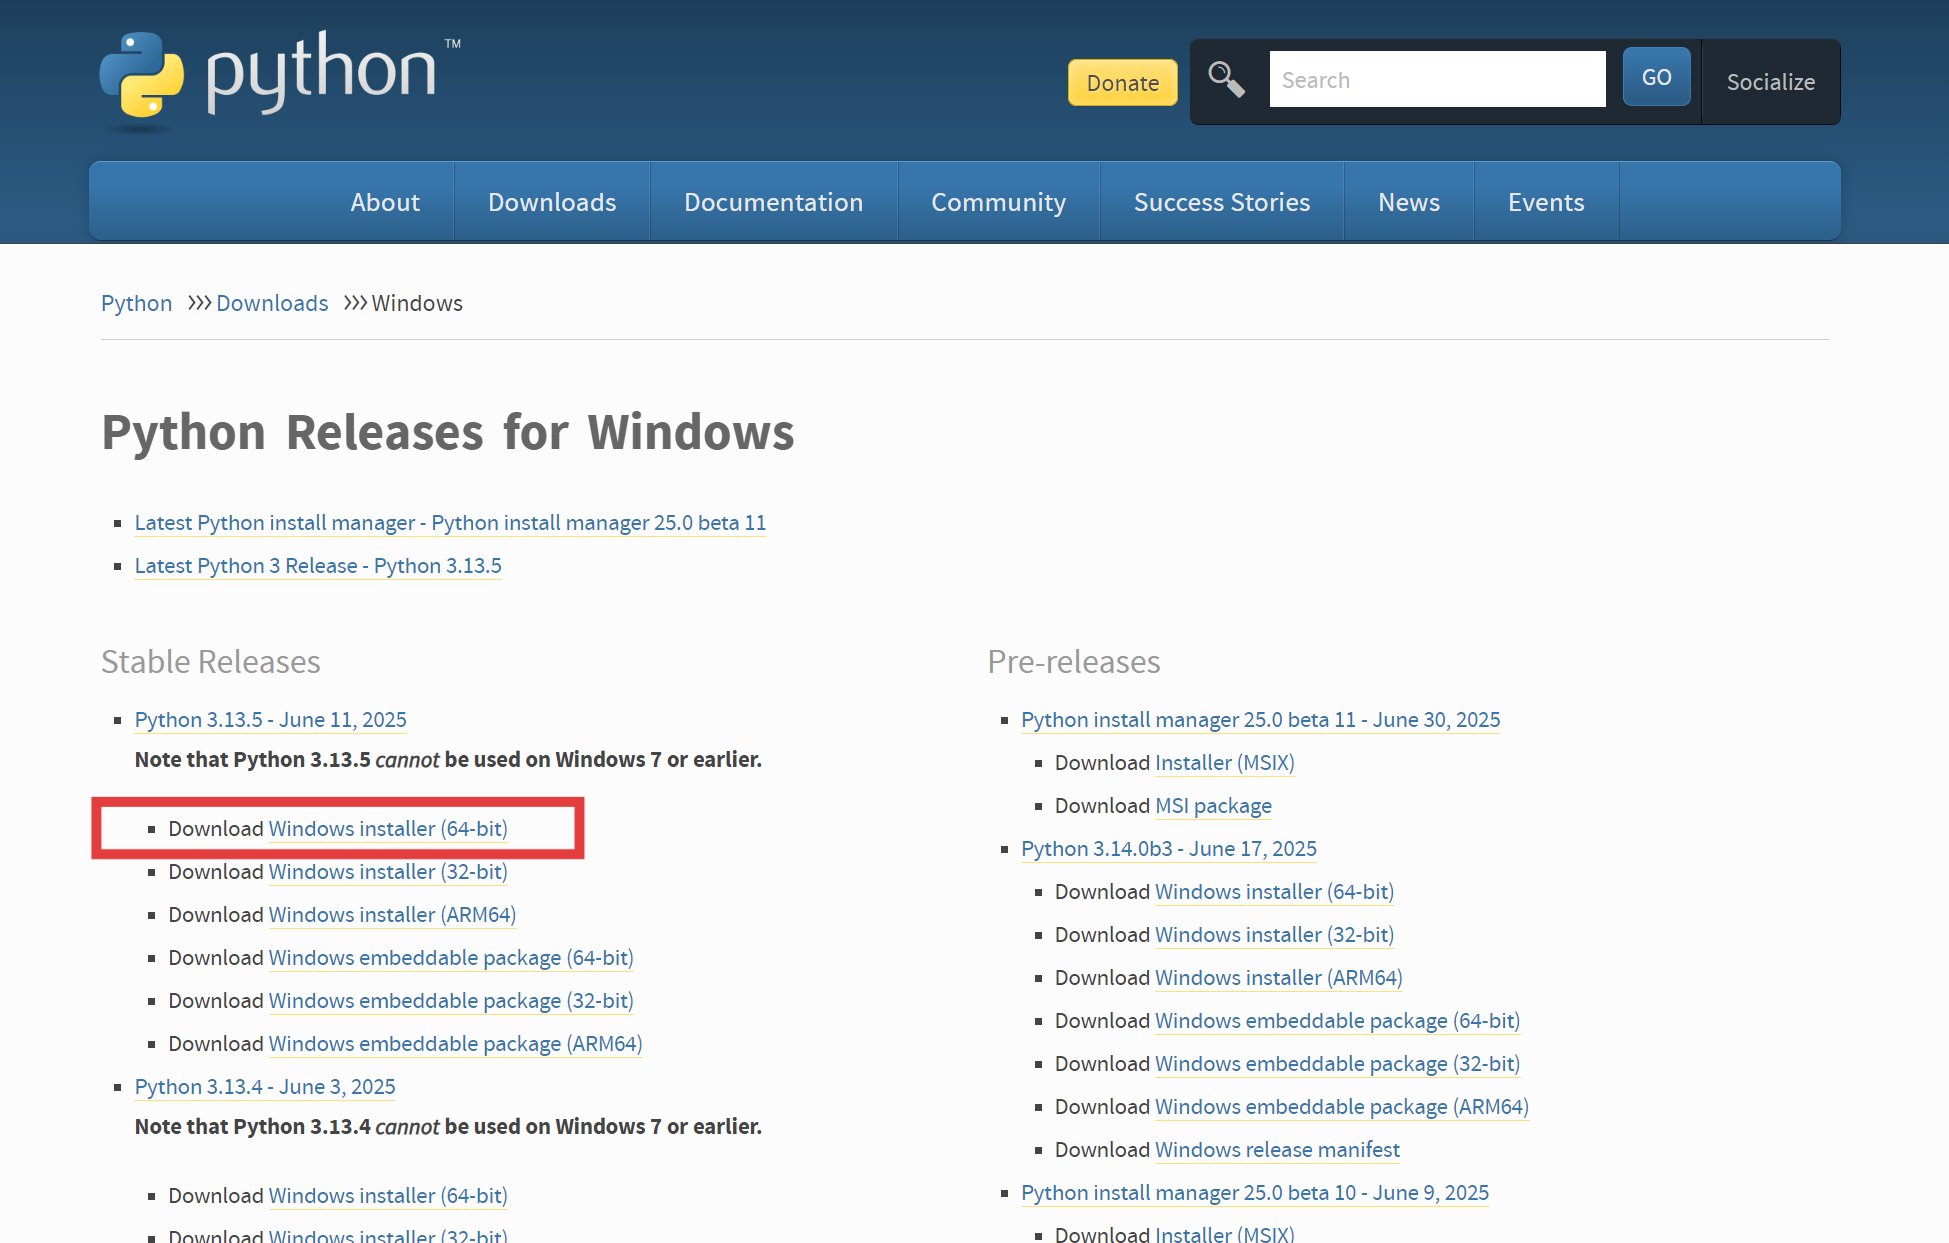Download the MSI package link

point(1213,806)
